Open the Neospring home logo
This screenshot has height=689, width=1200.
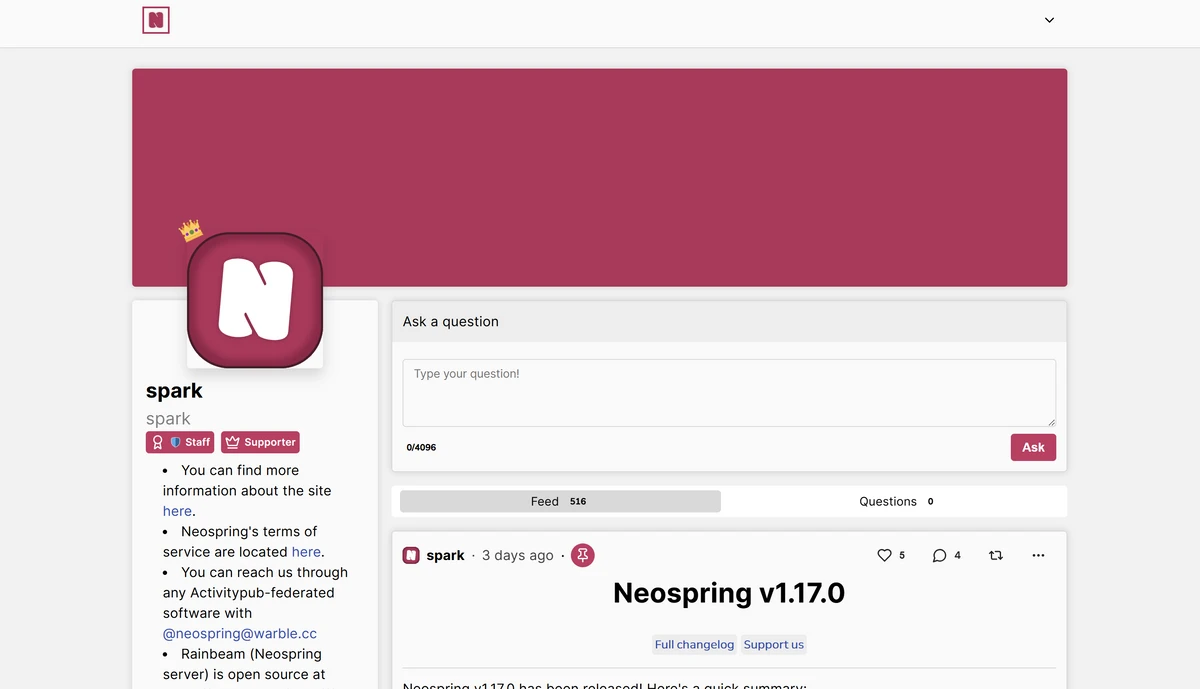(156, 20)
